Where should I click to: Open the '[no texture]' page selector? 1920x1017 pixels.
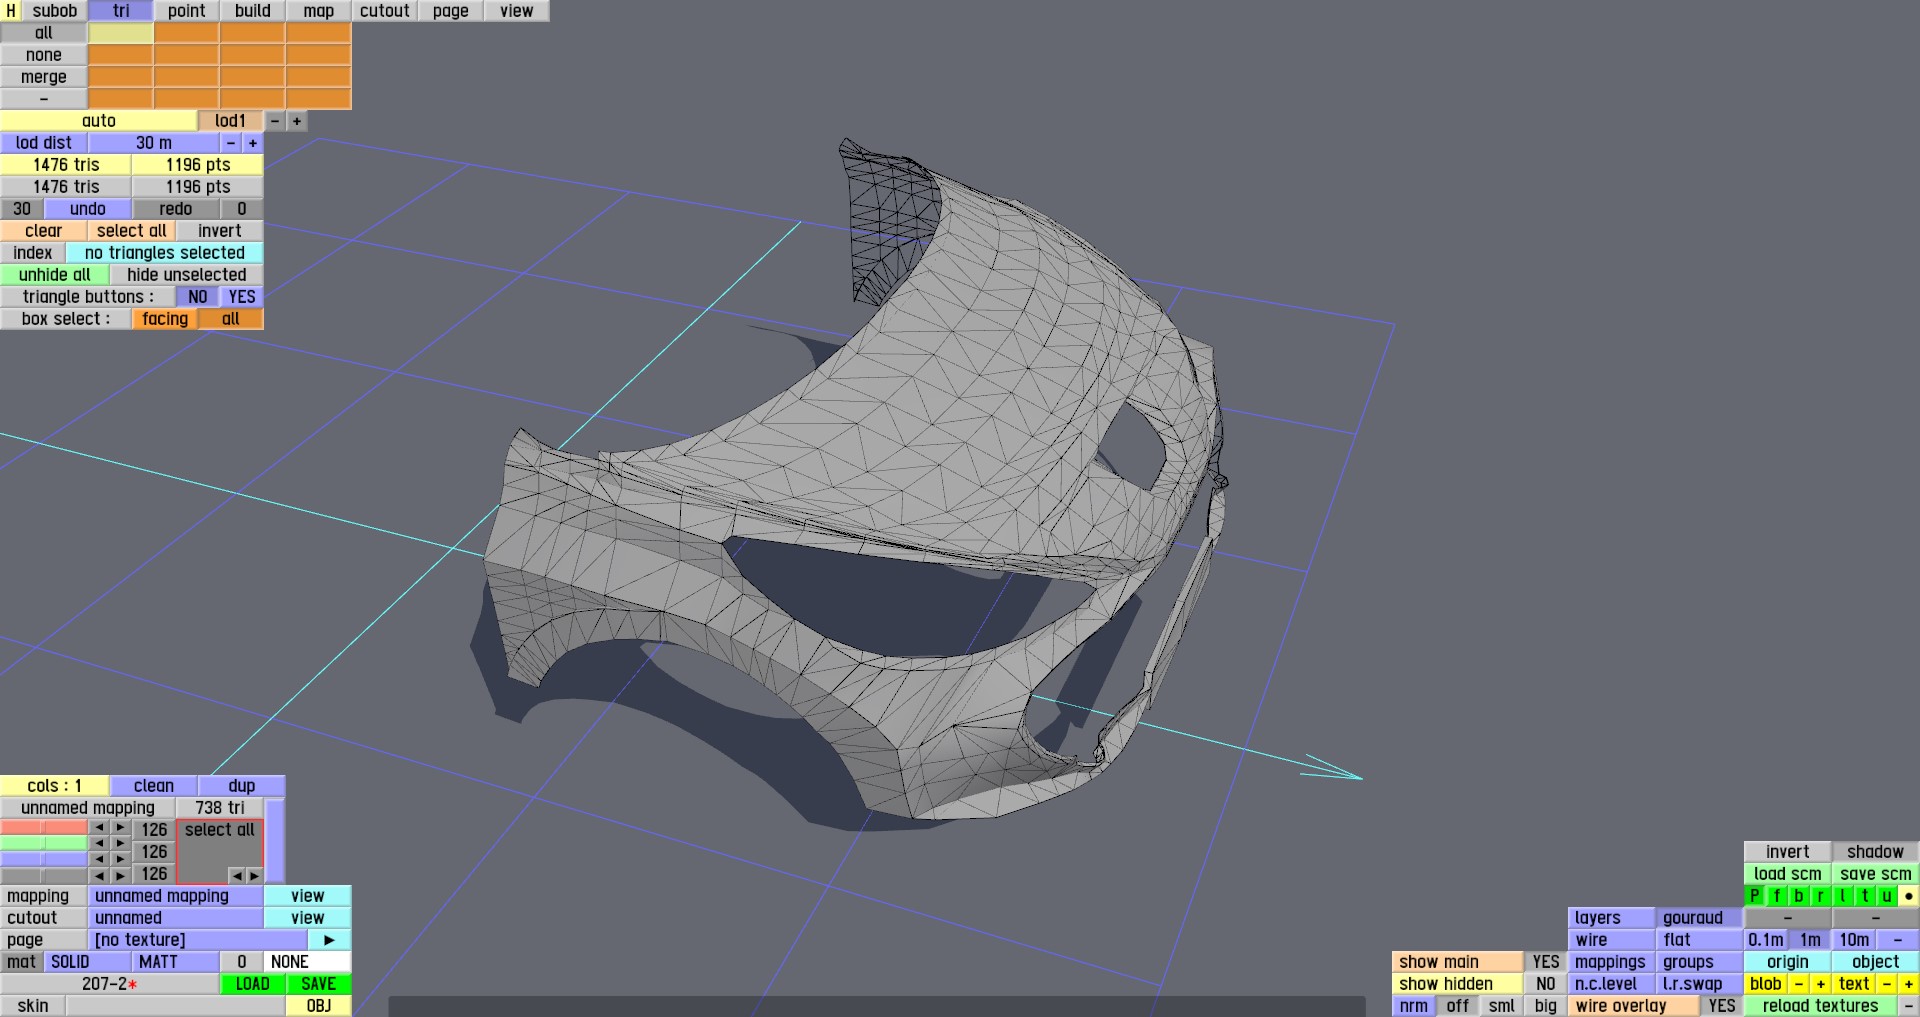click(197, 940)
